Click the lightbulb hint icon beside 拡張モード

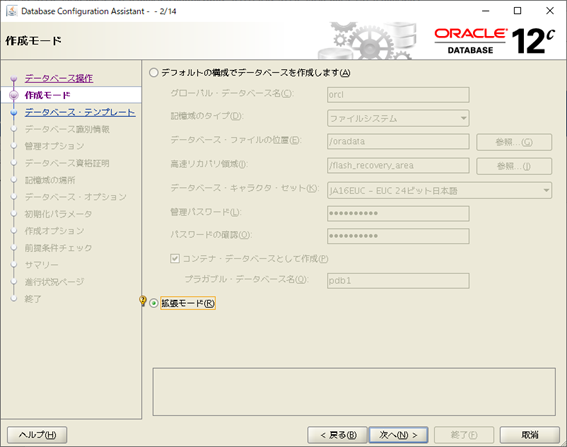(x=142, y=301)
